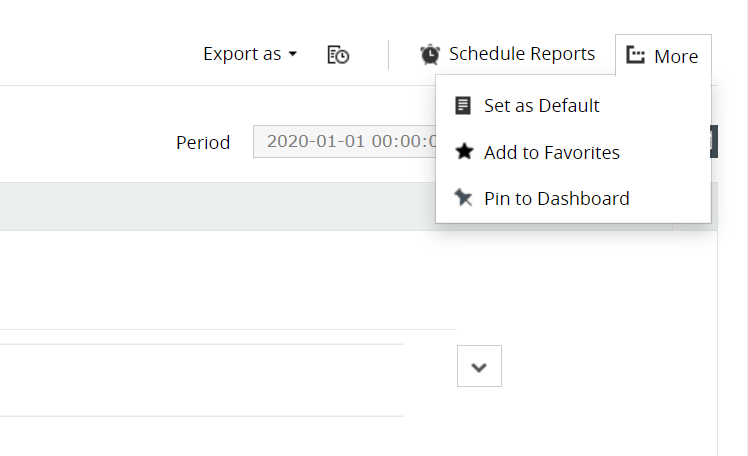This screenshot has height=456, width=748.
Task: Click the More menu icon
Action: click(x=635, y=56)
